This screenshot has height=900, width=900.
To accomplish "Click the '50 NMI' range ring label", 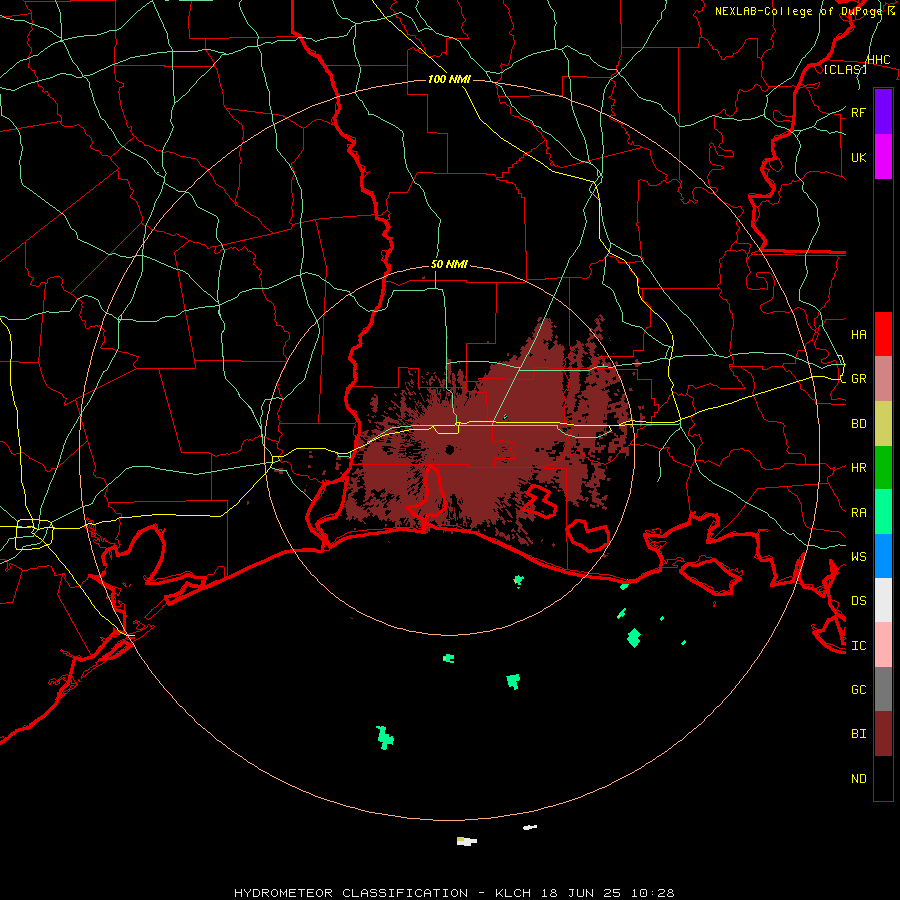I will (449, 264).
